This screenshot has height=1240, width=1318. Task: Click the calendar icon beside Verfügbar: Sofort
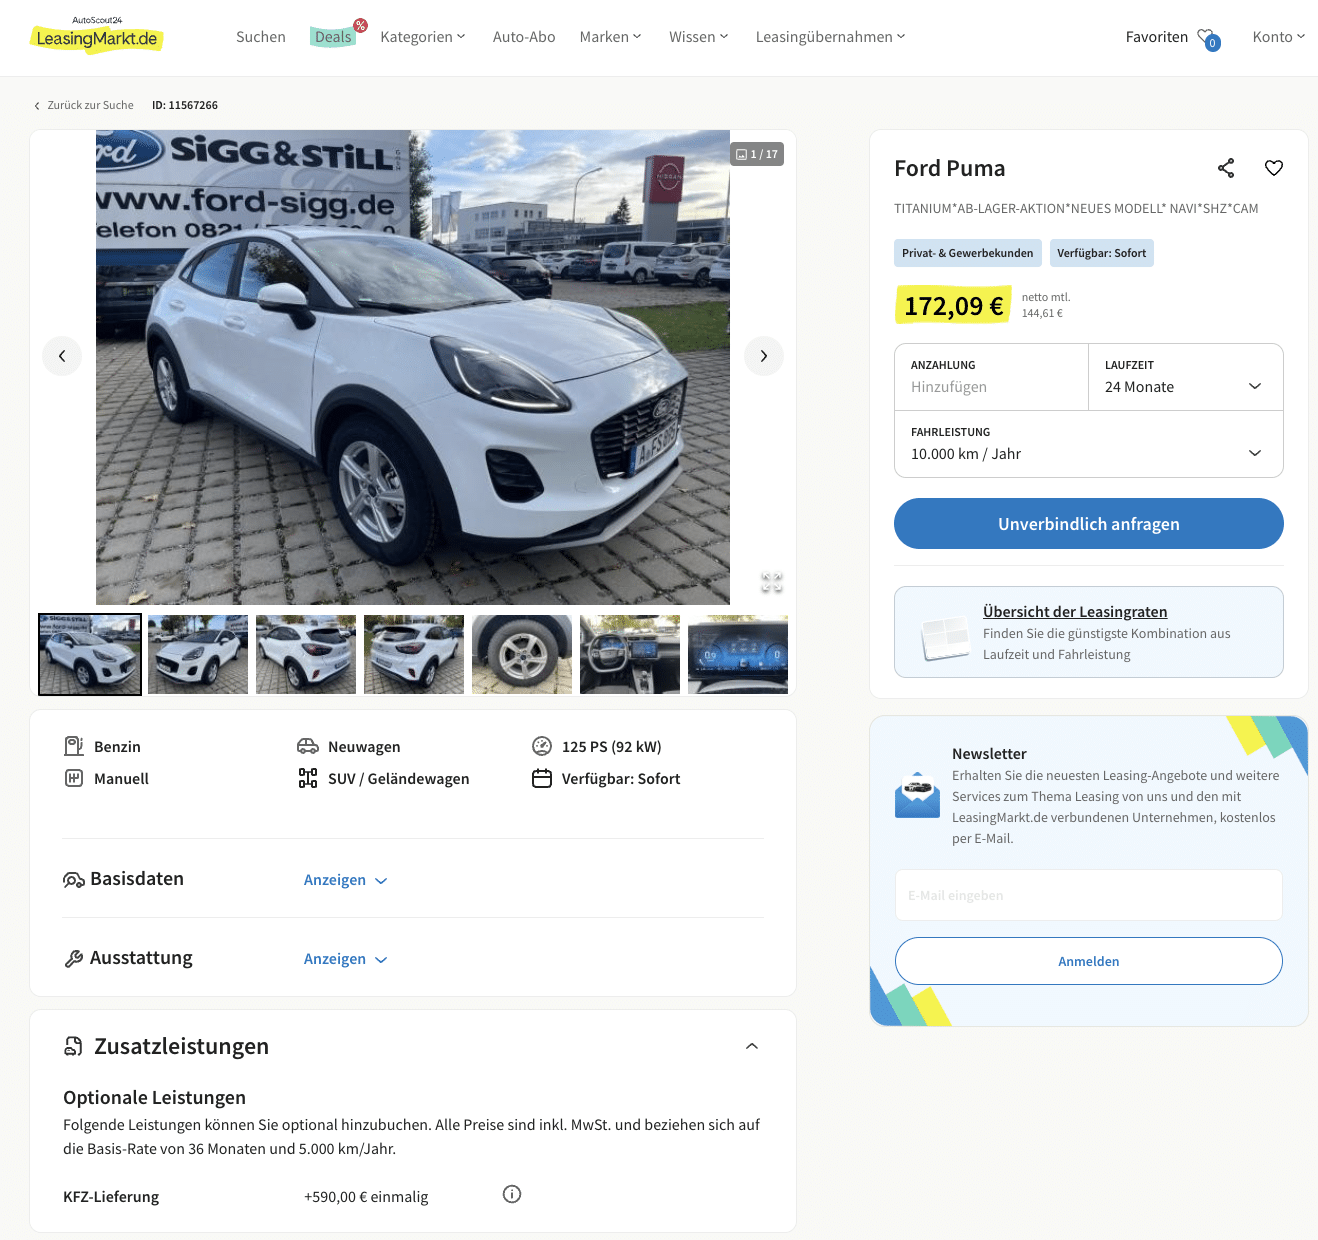point(542,778)
